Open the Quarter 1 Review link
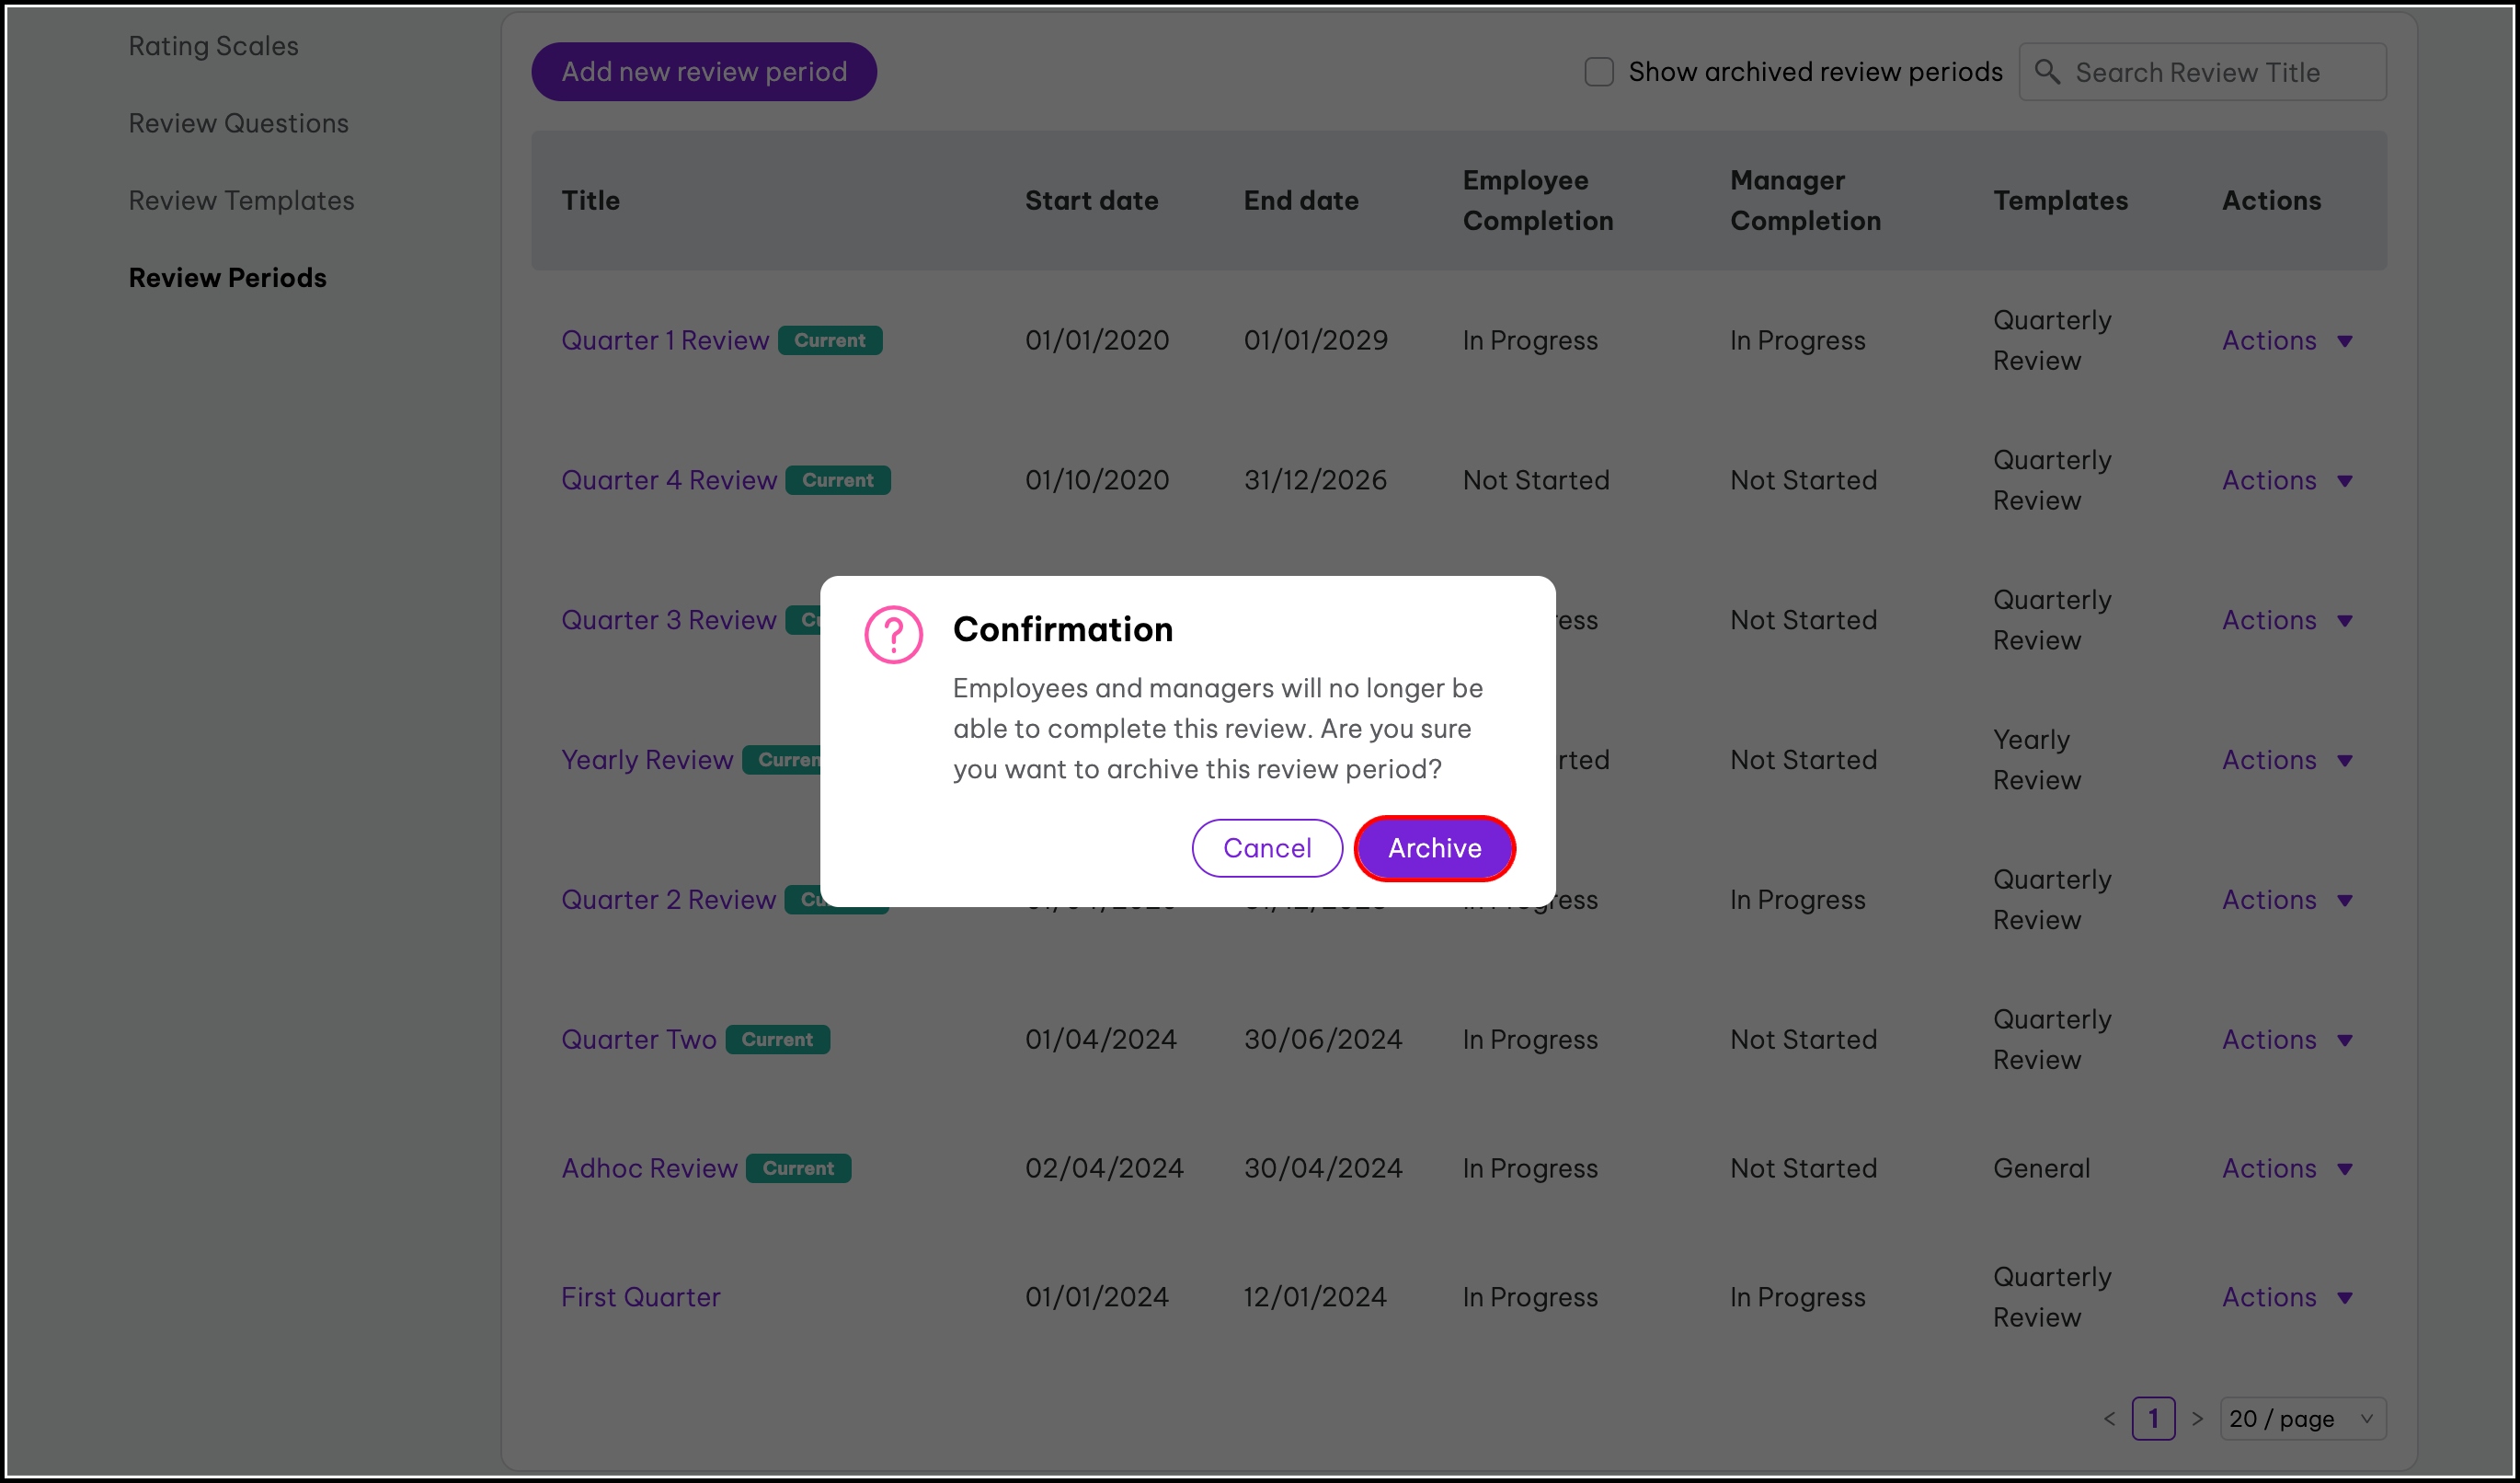 [664, 341]
